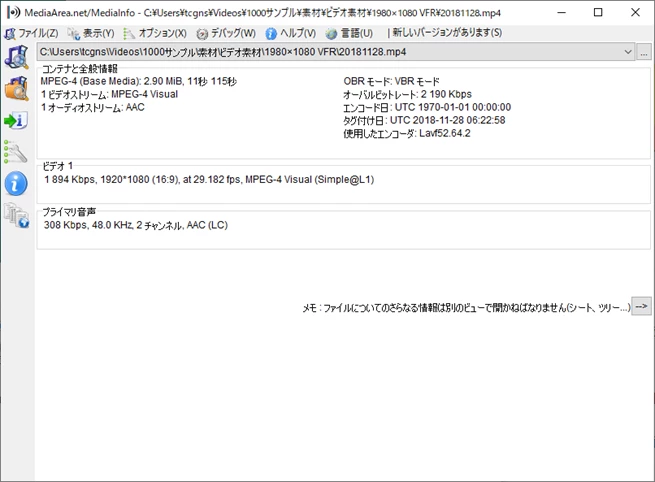Open preferences via the wrench sidebar icon
This screenshot has height=482, width=655.
15,152
